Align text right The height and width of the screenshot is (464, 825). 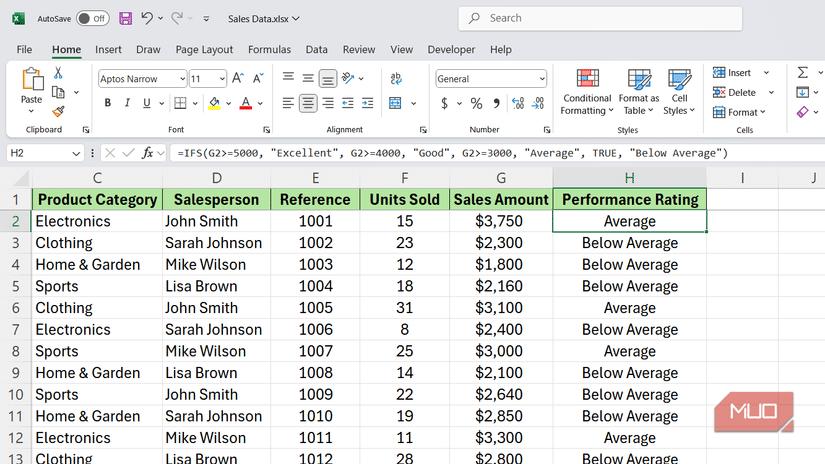click(328, 103)
